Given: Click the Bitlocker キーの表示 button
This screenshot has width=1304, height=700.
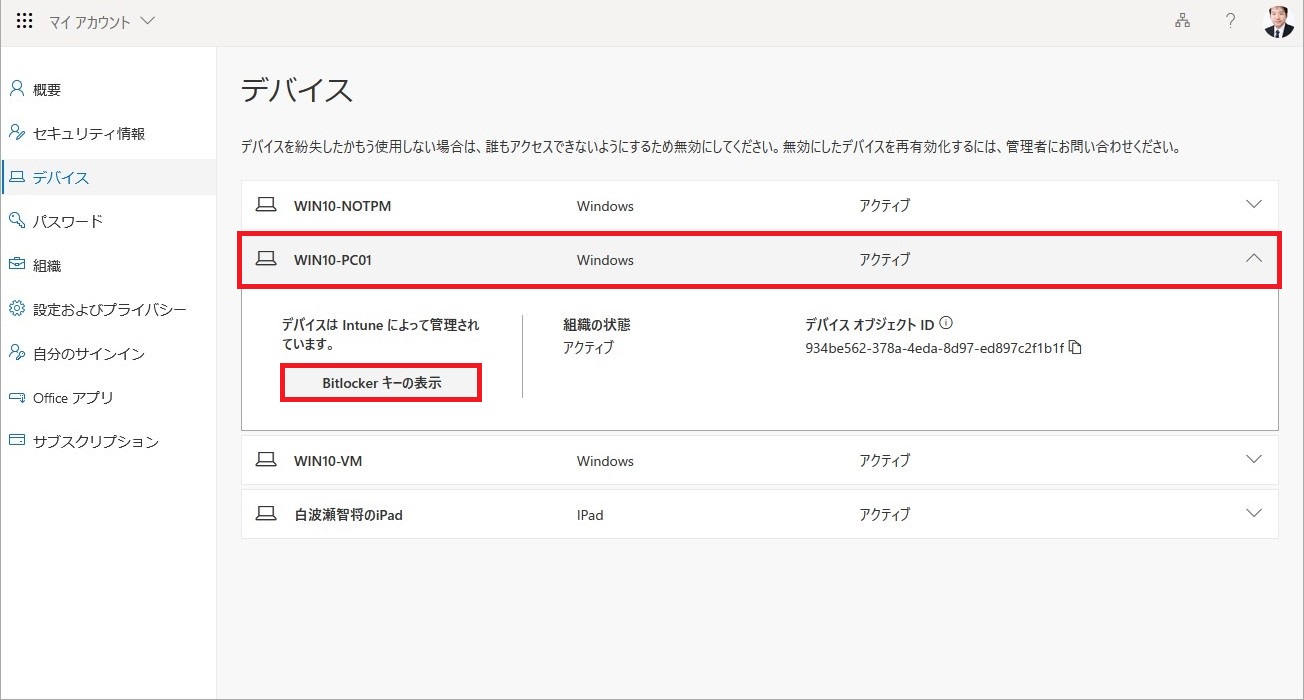Looking at the screenshot, I should (381, 383).
